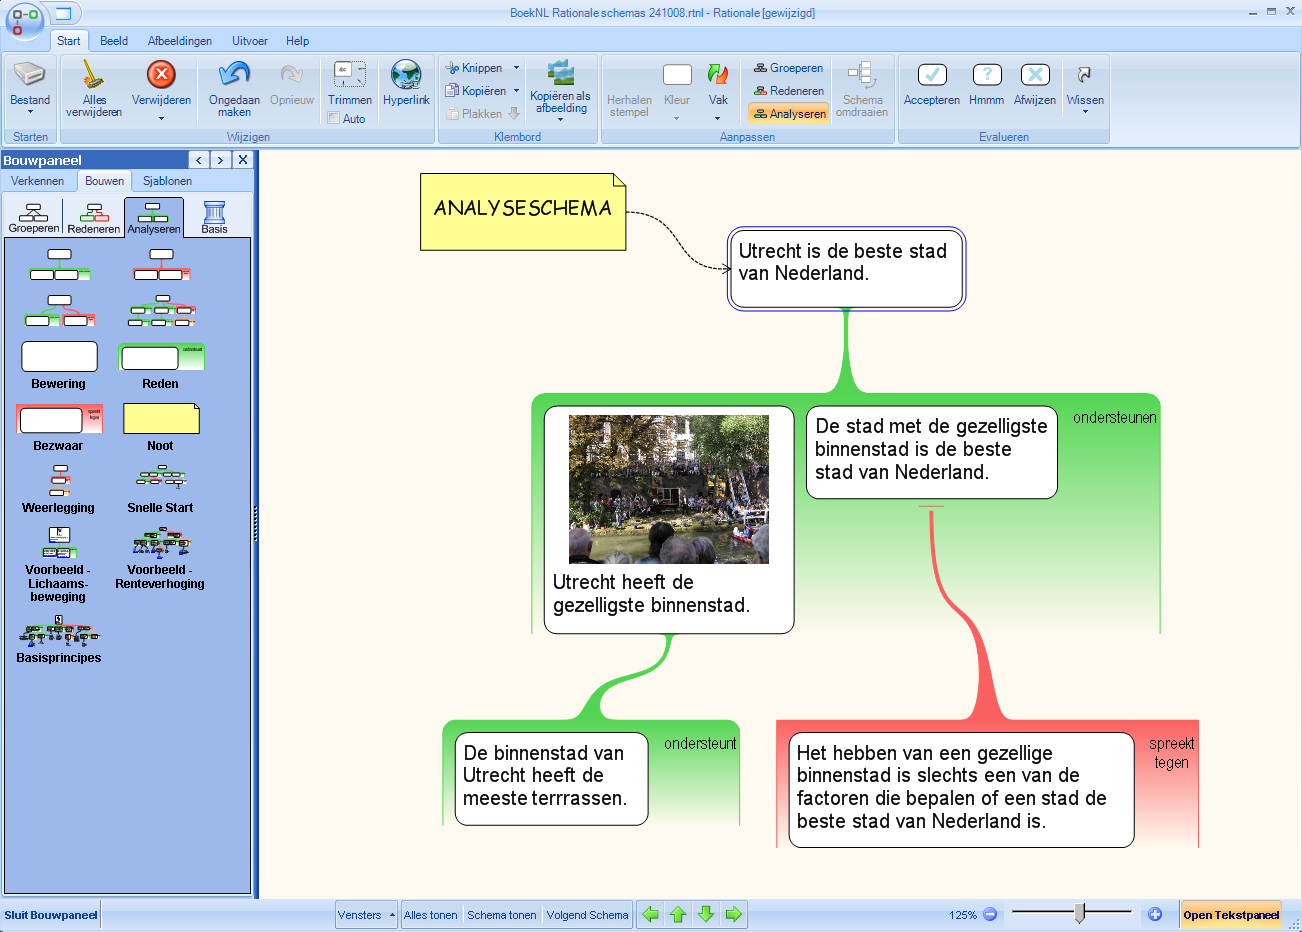Screen dimensions: 1302x932
Task: Switch to the Sjablonen panel tab
Action: click(167, 181)
